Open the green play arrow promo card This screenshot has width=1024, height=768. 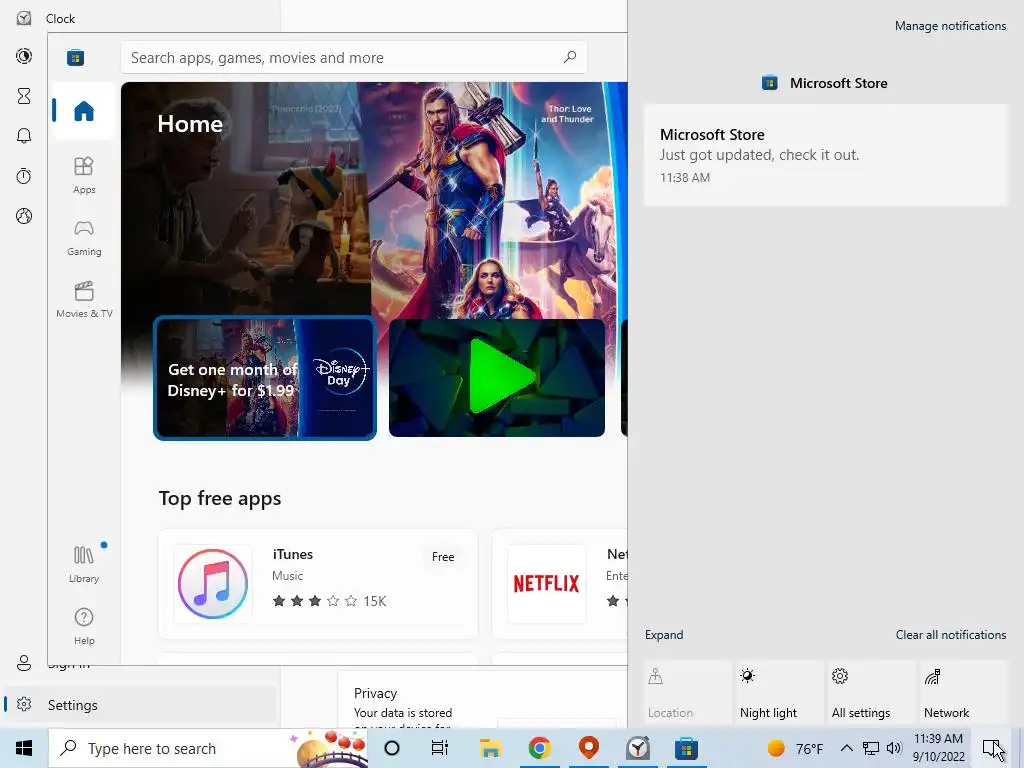pyautogui.click(x=496, y=378)
